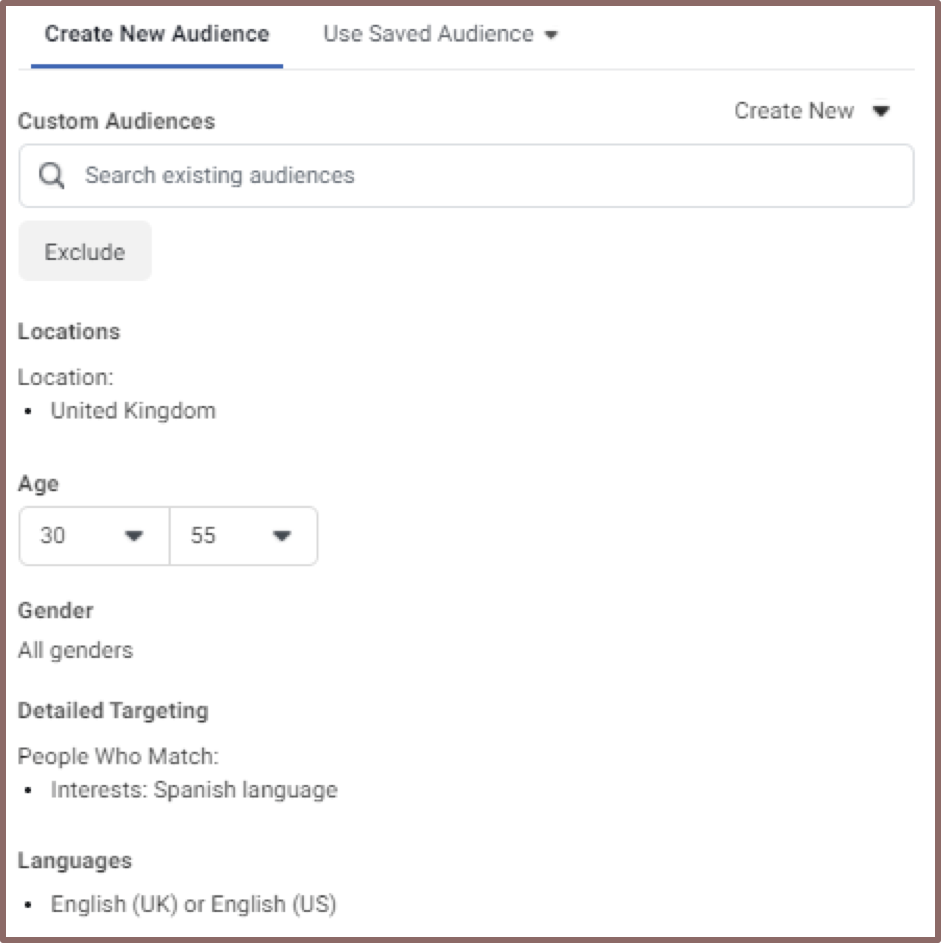
Task: Open minimum age dropdown showing 30
Action: coord(94,535)
